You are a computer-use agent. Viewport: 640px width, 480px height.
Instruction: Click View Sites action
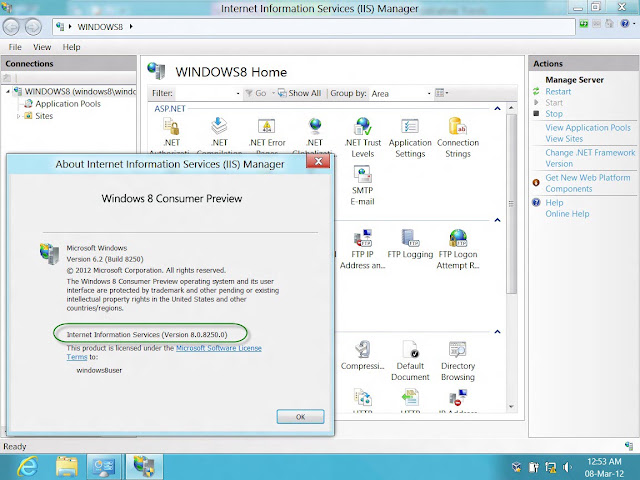564,139
